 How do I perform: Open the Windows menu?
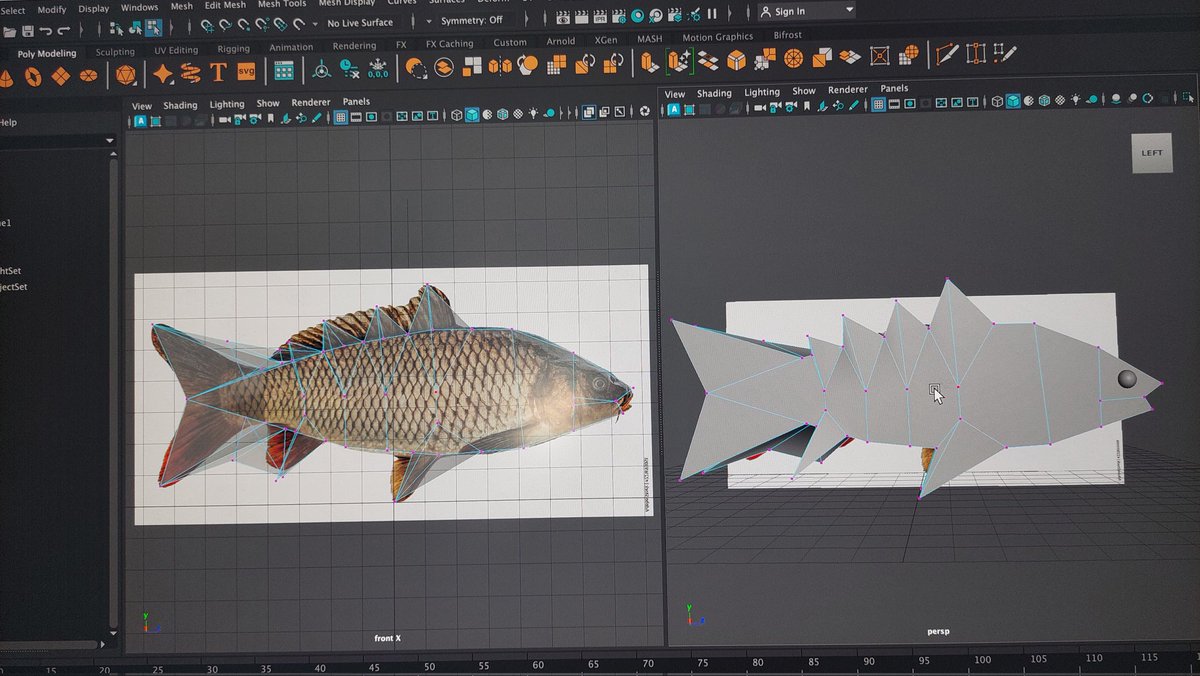coord(139,7)
